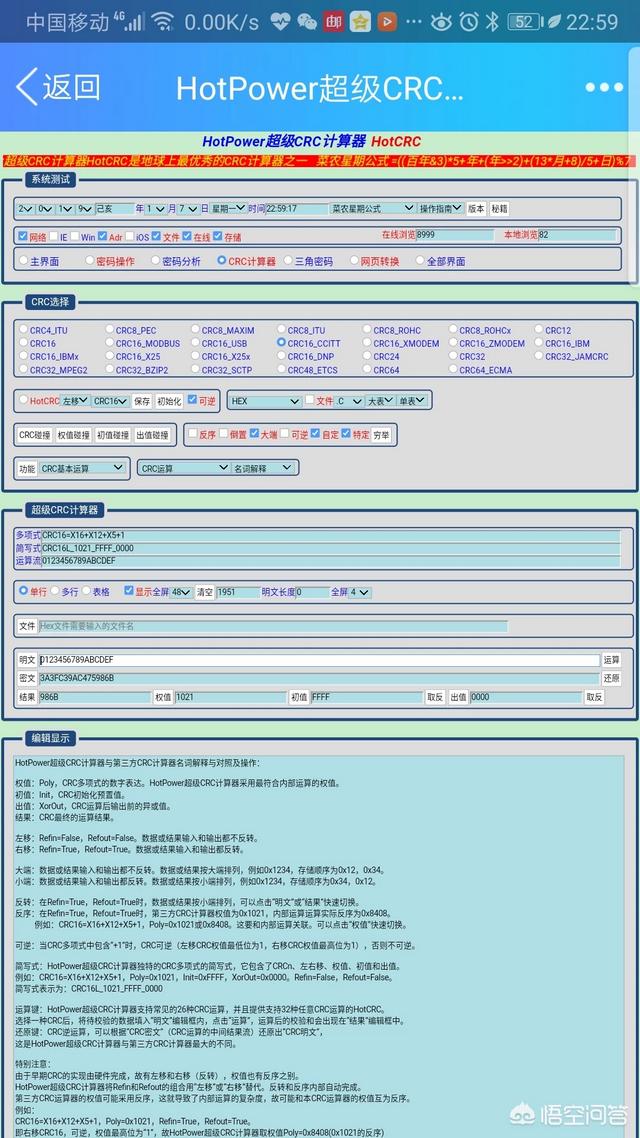Toggle the 存储 checkbox
This screenshot has width=640, height=1138.
218,236
